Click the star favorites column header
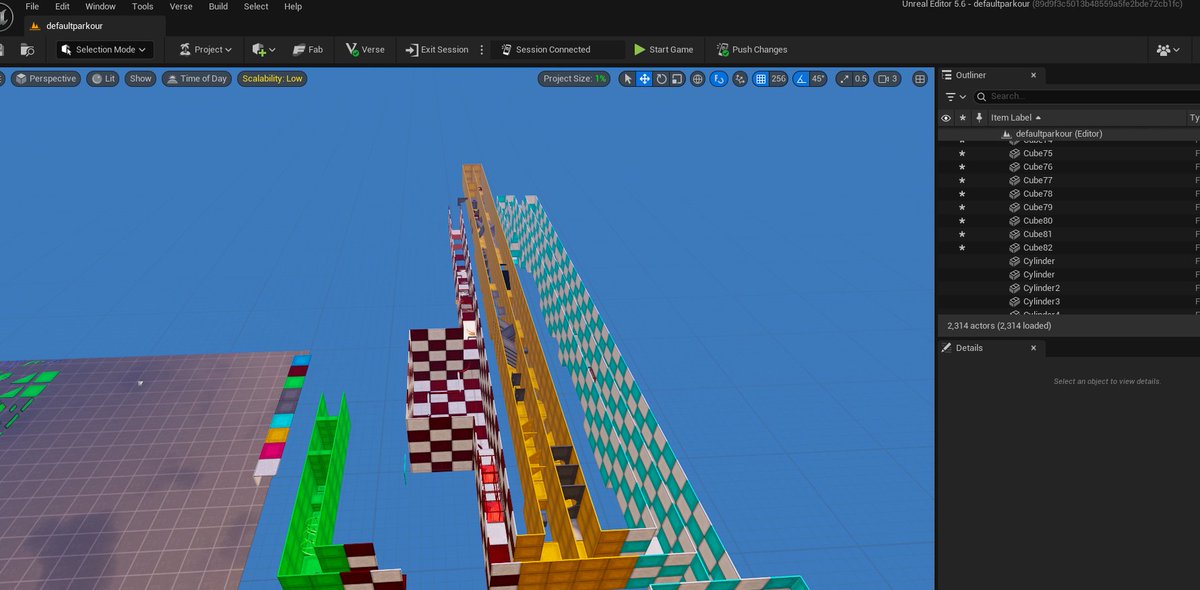 click(x=962, y=118)
